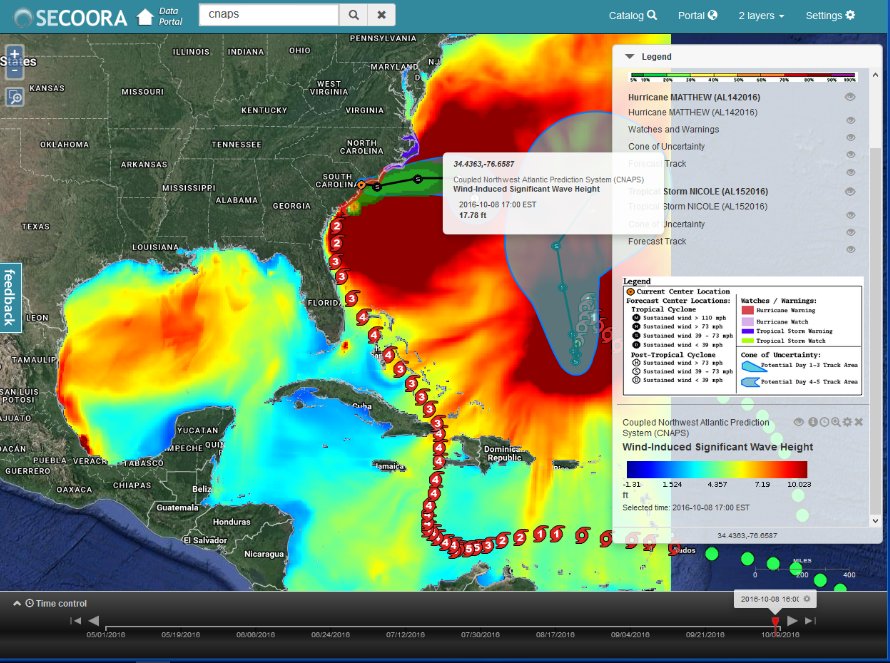890x663 pixels.
Task: Click Matthew current center location marker
Action: coord(362,184)
